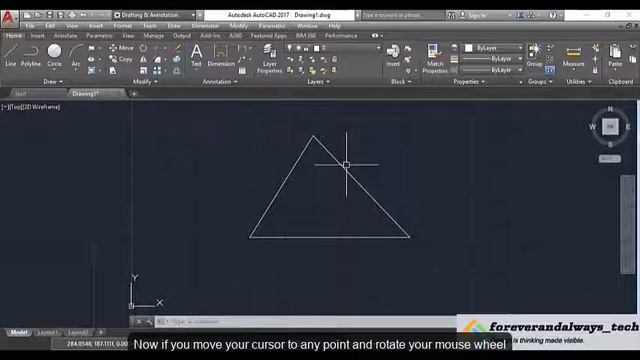Open the AutoCAD application menu button
640x360 pixels.
[9, 18]
